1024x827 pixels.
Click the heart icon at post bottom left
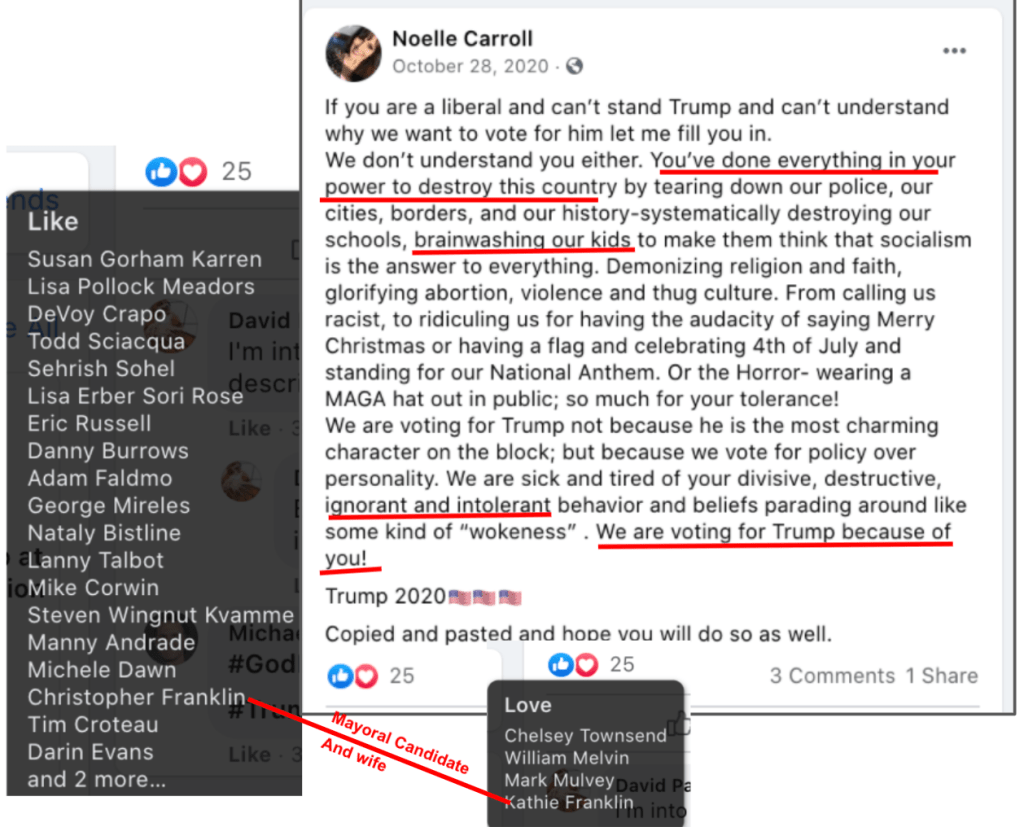[366, 676]
